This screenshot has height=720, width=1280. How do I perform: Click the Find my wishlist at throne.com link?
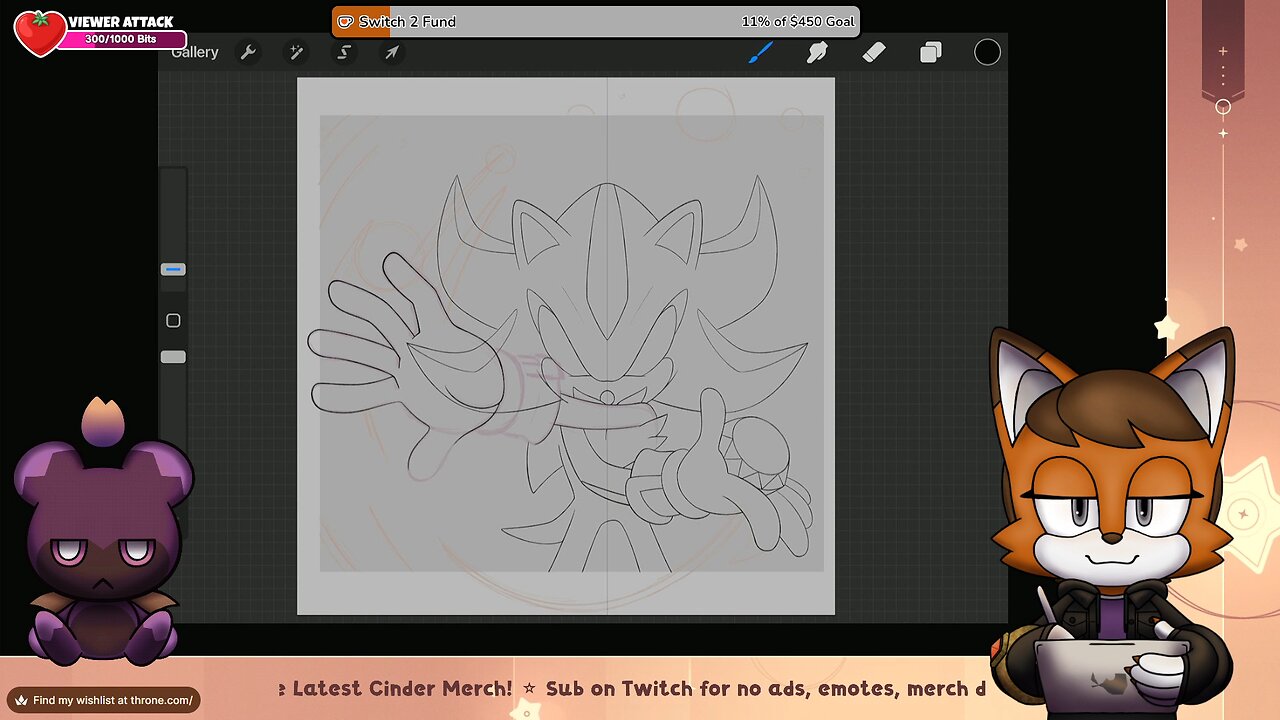(x=104, y=700)
